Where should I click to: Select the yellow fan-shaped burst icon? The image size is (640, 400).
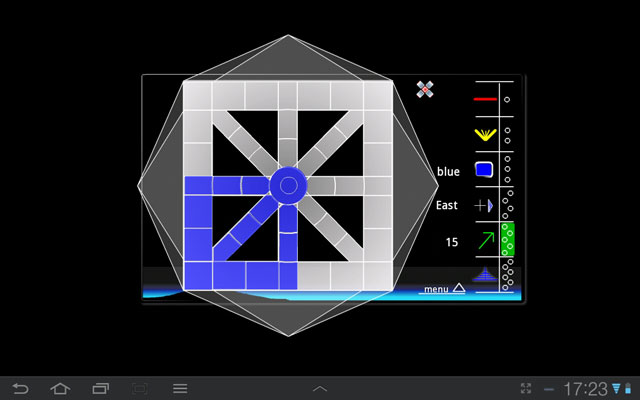[x=485, y=134]
